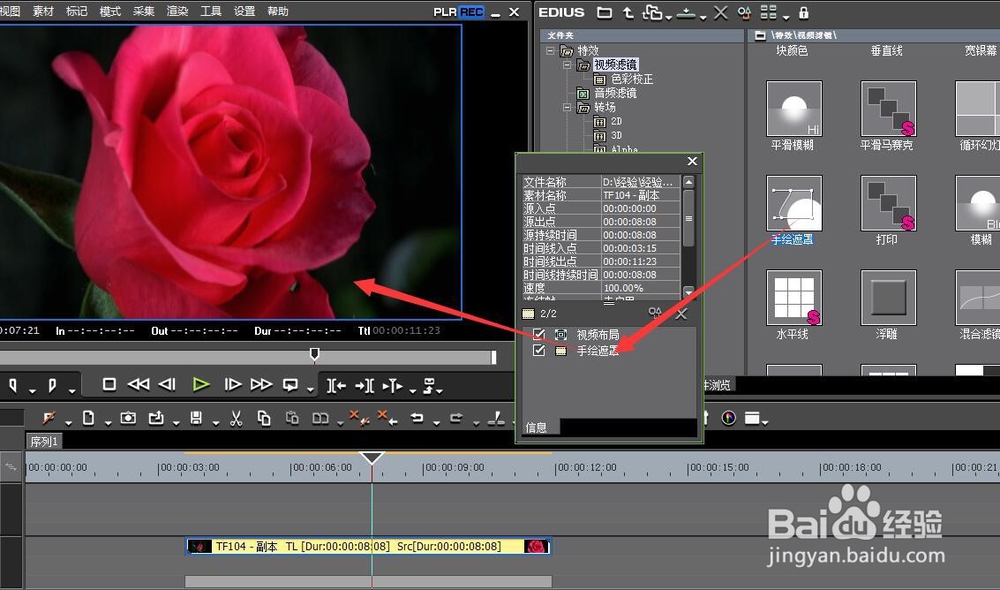Uncheck the 视频布局 checkbox

click(x=539, y=334)
